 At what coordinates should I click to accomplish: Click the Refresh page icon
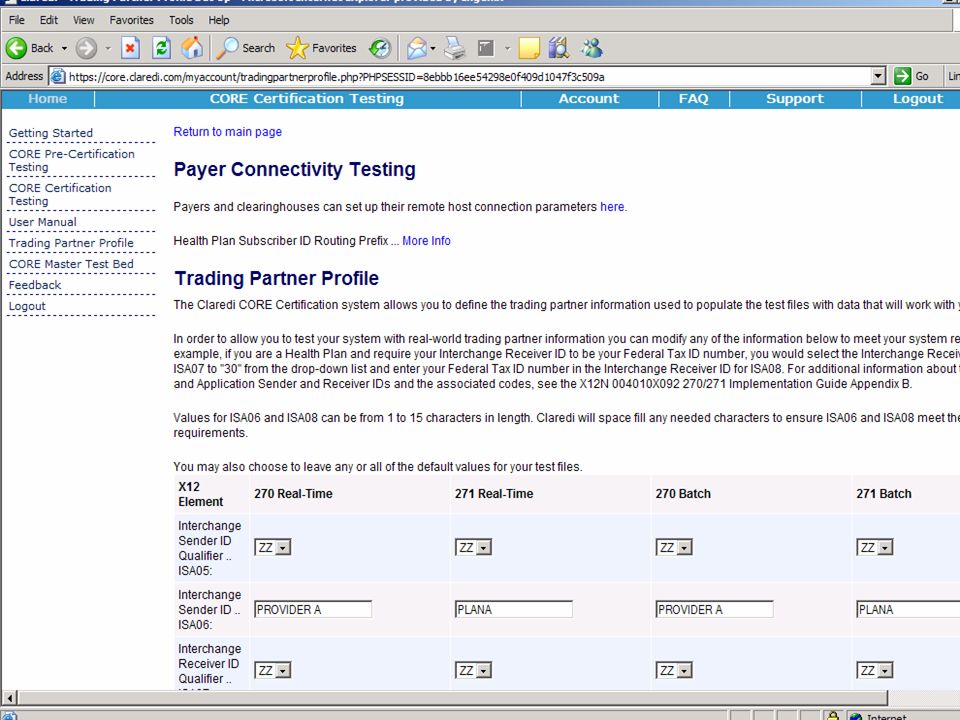(162, 48)
